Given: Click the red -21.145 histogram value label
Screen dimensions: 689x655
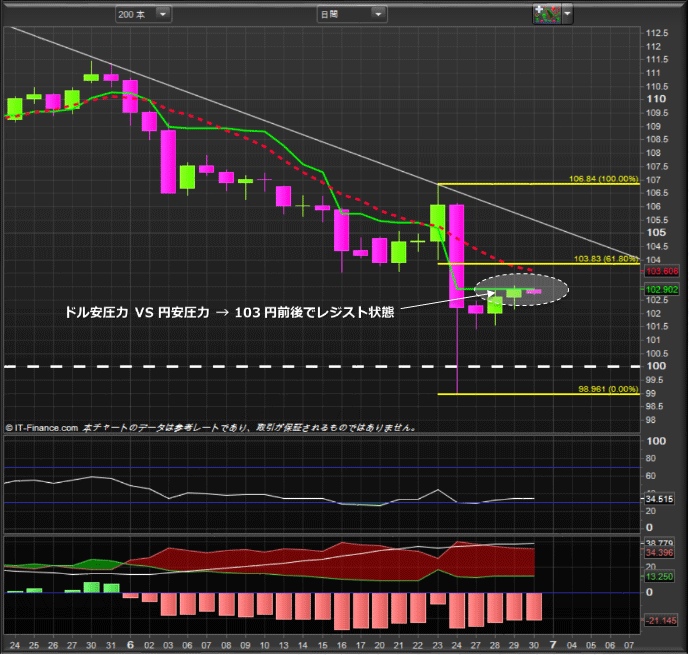Looking at the screenshot, I should click(x=660, y=621).
